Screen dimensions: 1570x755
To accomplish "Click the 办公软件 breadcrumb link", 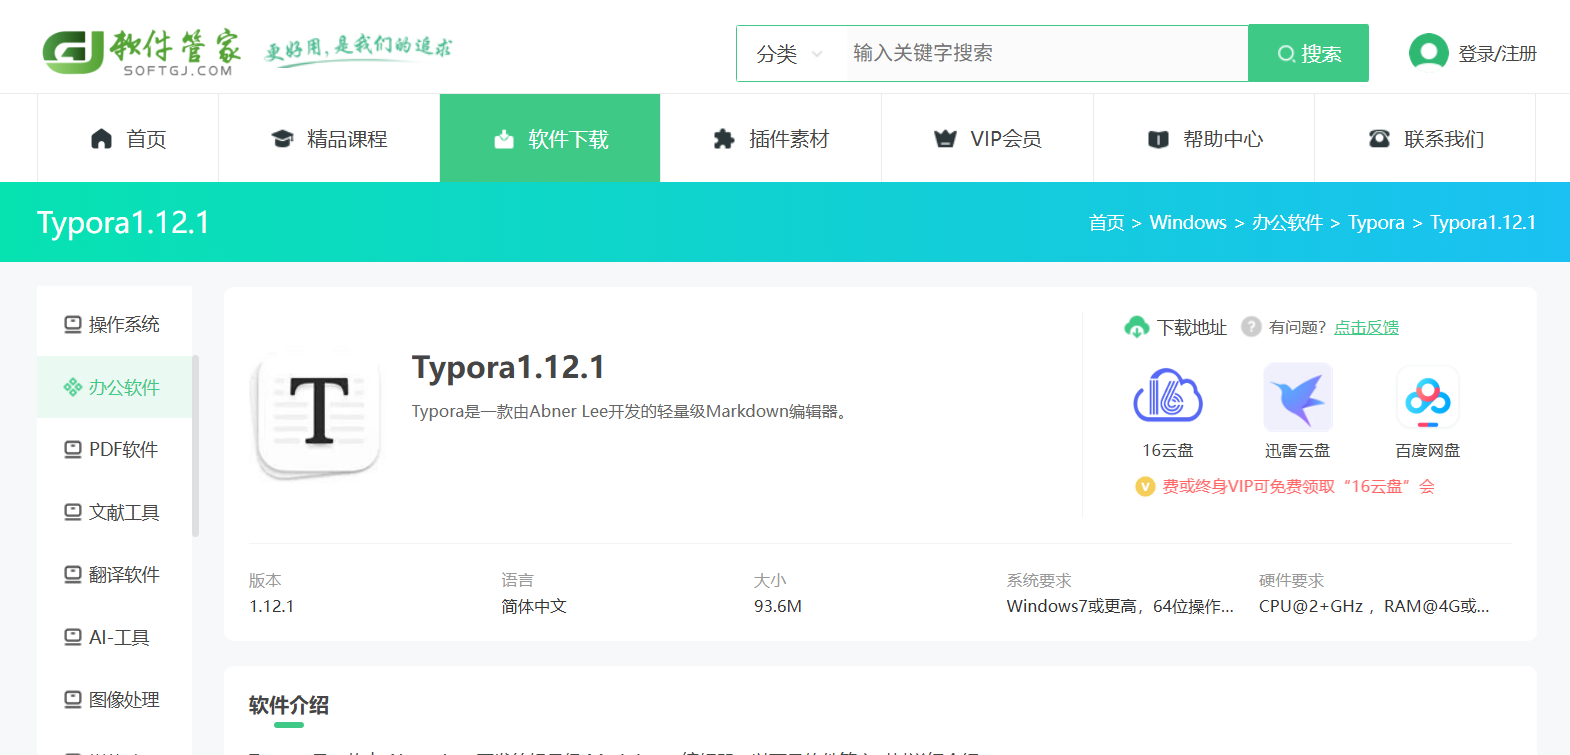I will tap(1287, 223).
